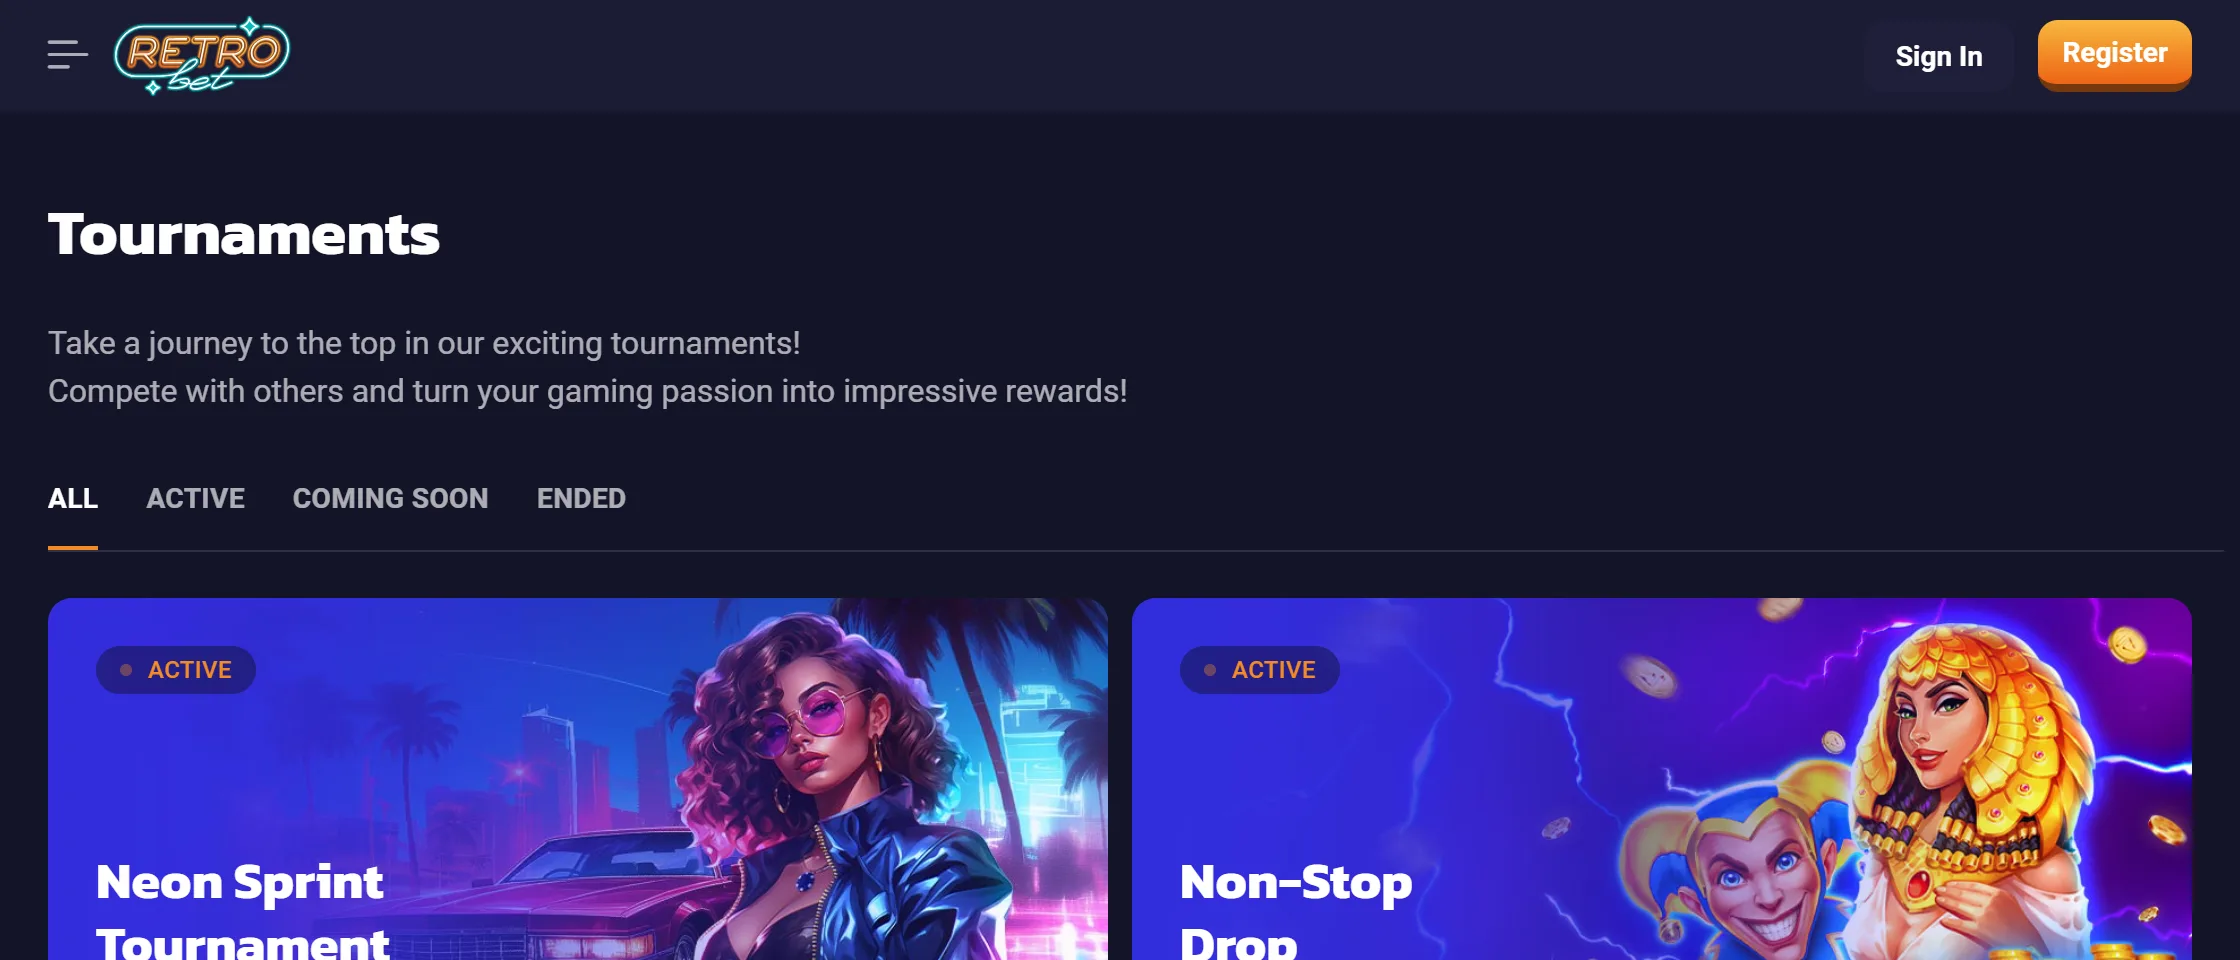Open the hamburger menu icon

67,55
